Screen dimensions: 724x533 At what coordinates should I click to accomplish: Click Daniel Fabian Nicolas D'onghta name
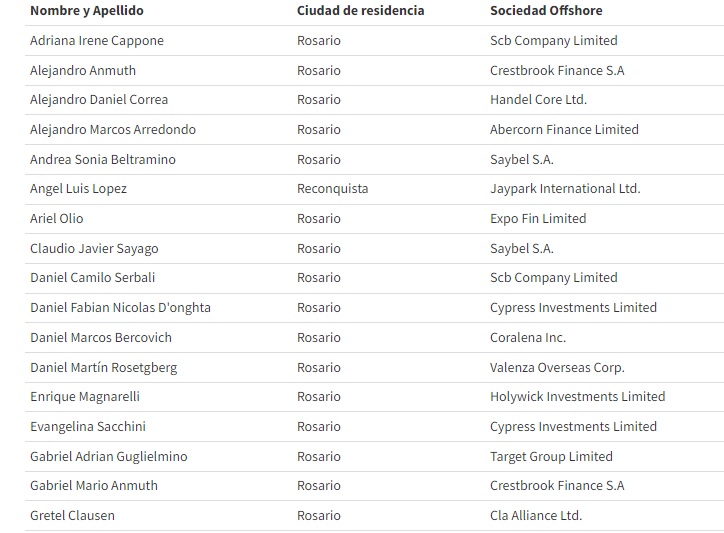click(120, 308)
